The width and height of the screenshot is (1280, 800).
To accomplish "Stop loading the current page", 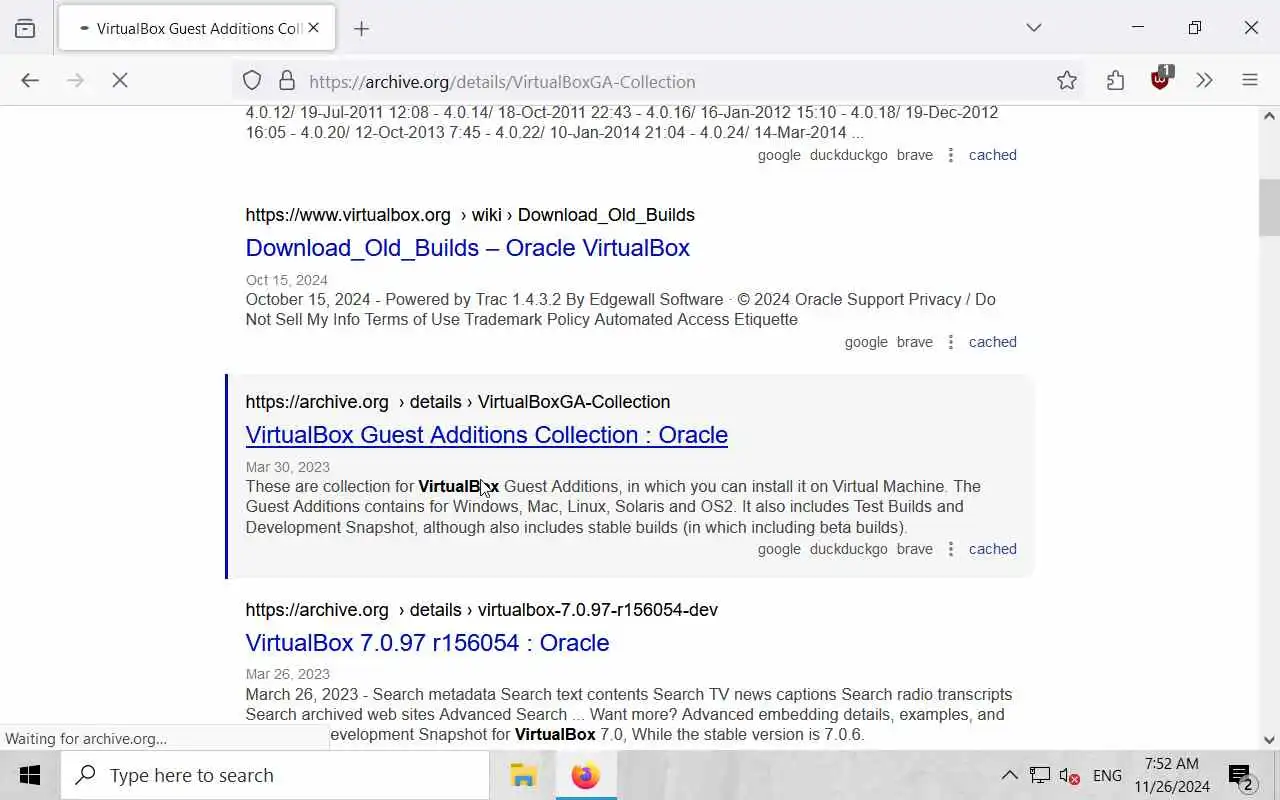I will [120, 81].
